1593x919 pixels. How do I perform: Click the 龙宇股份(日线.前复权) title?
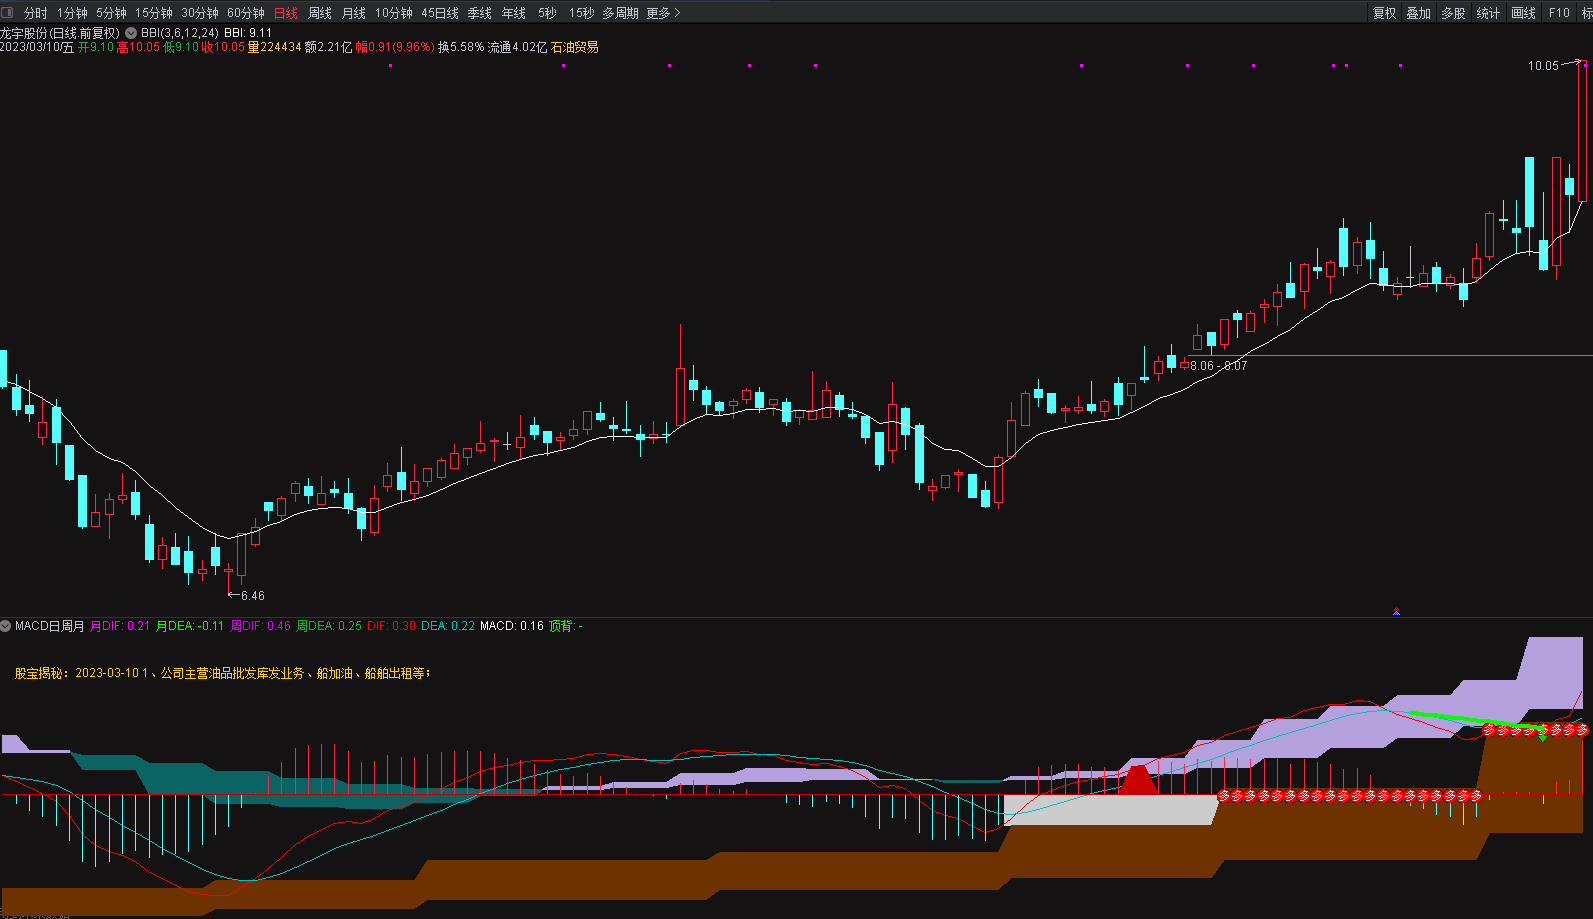(60, 33)
